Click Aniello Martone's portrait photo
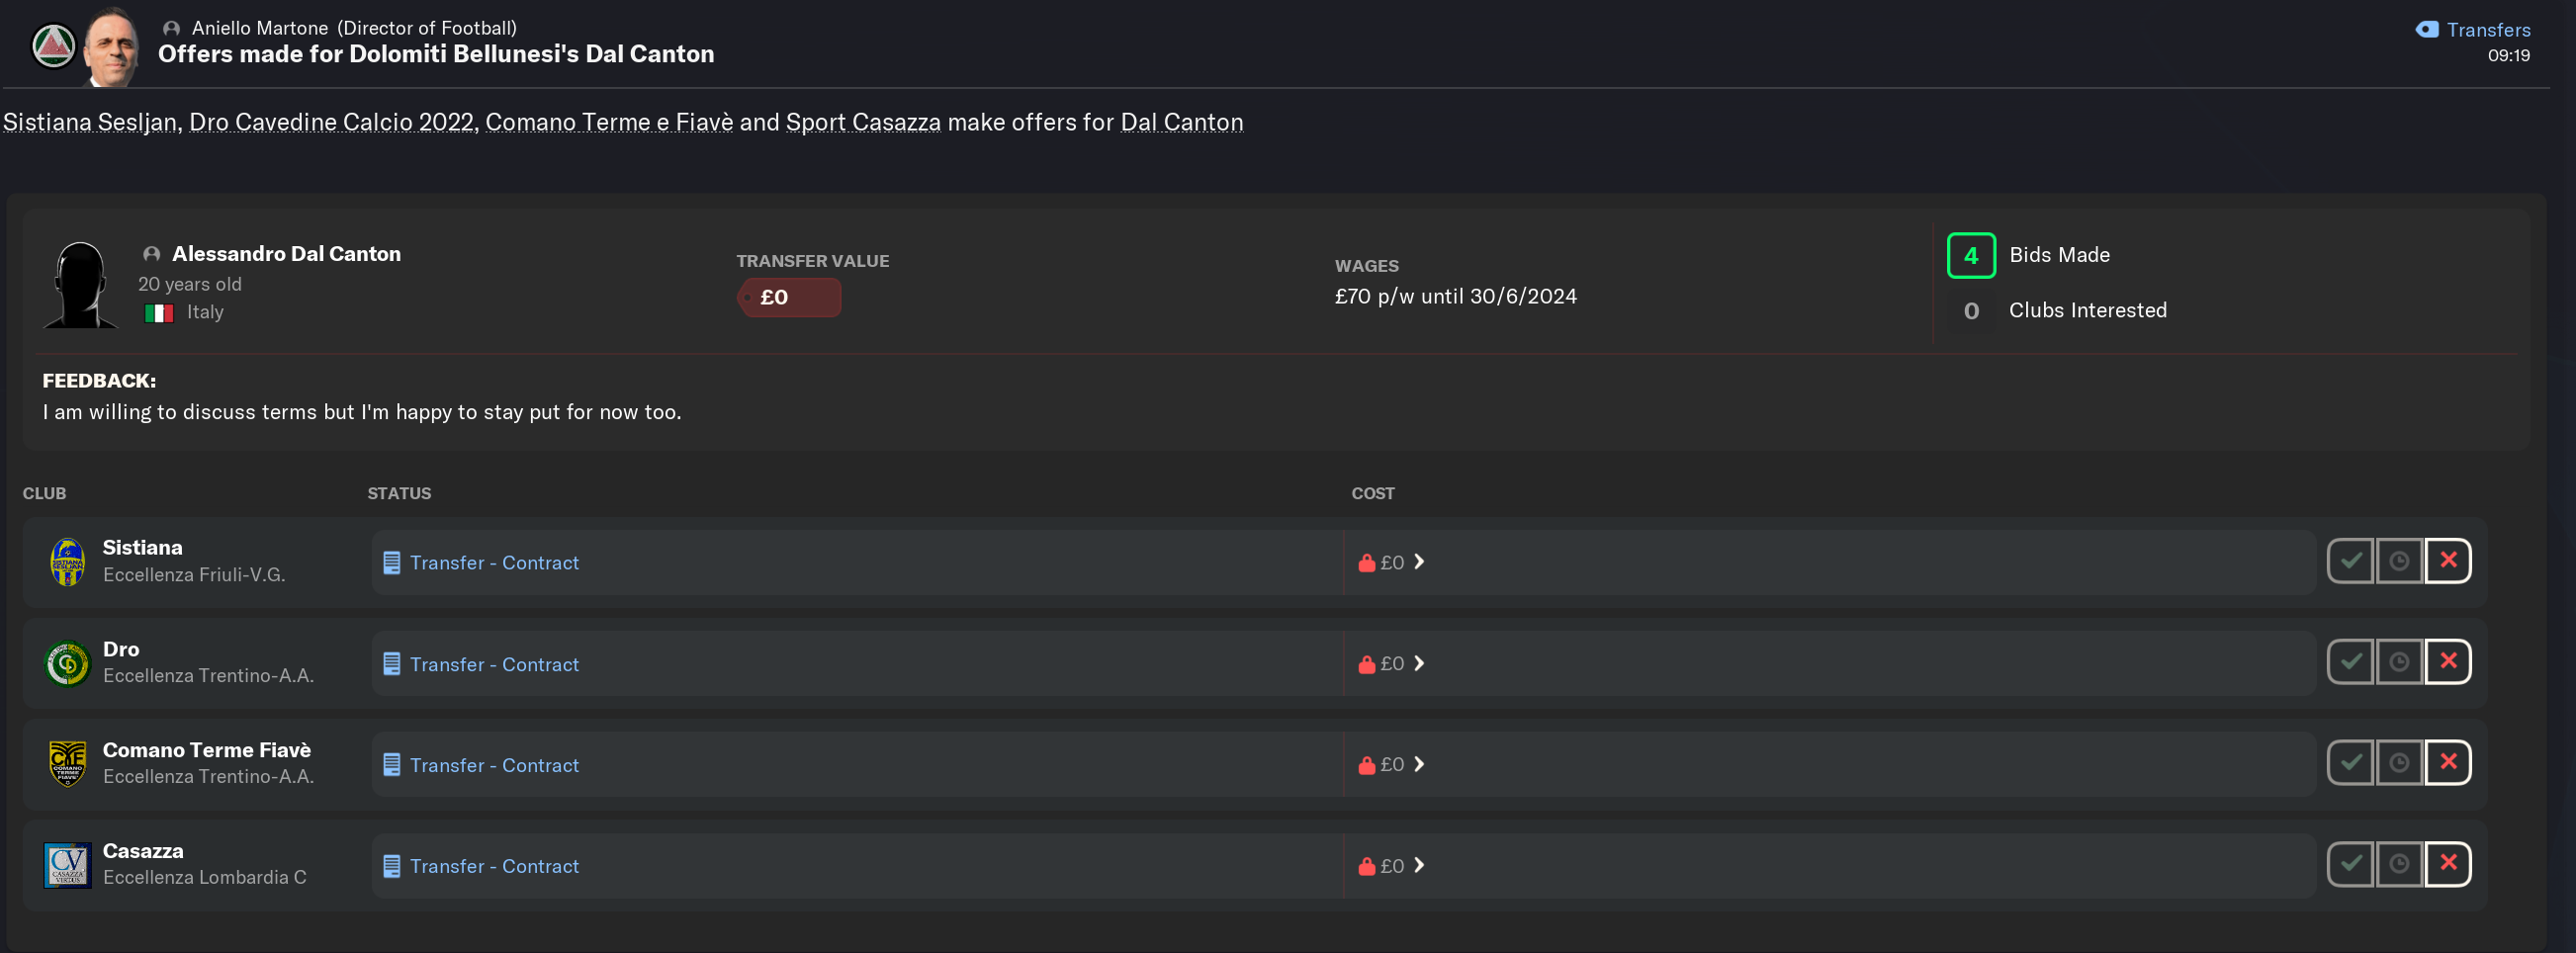2576x953 pixels. pyautogui.click(x=112, y=46)
